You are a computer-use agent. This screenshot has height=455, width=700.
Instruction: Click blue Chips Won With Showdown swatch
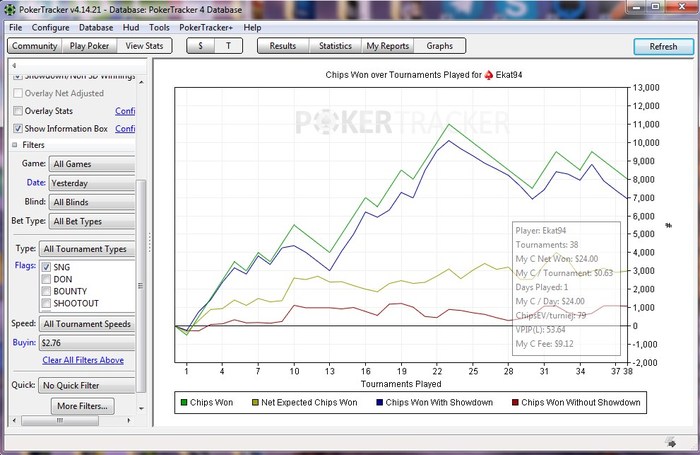[379, 403]
